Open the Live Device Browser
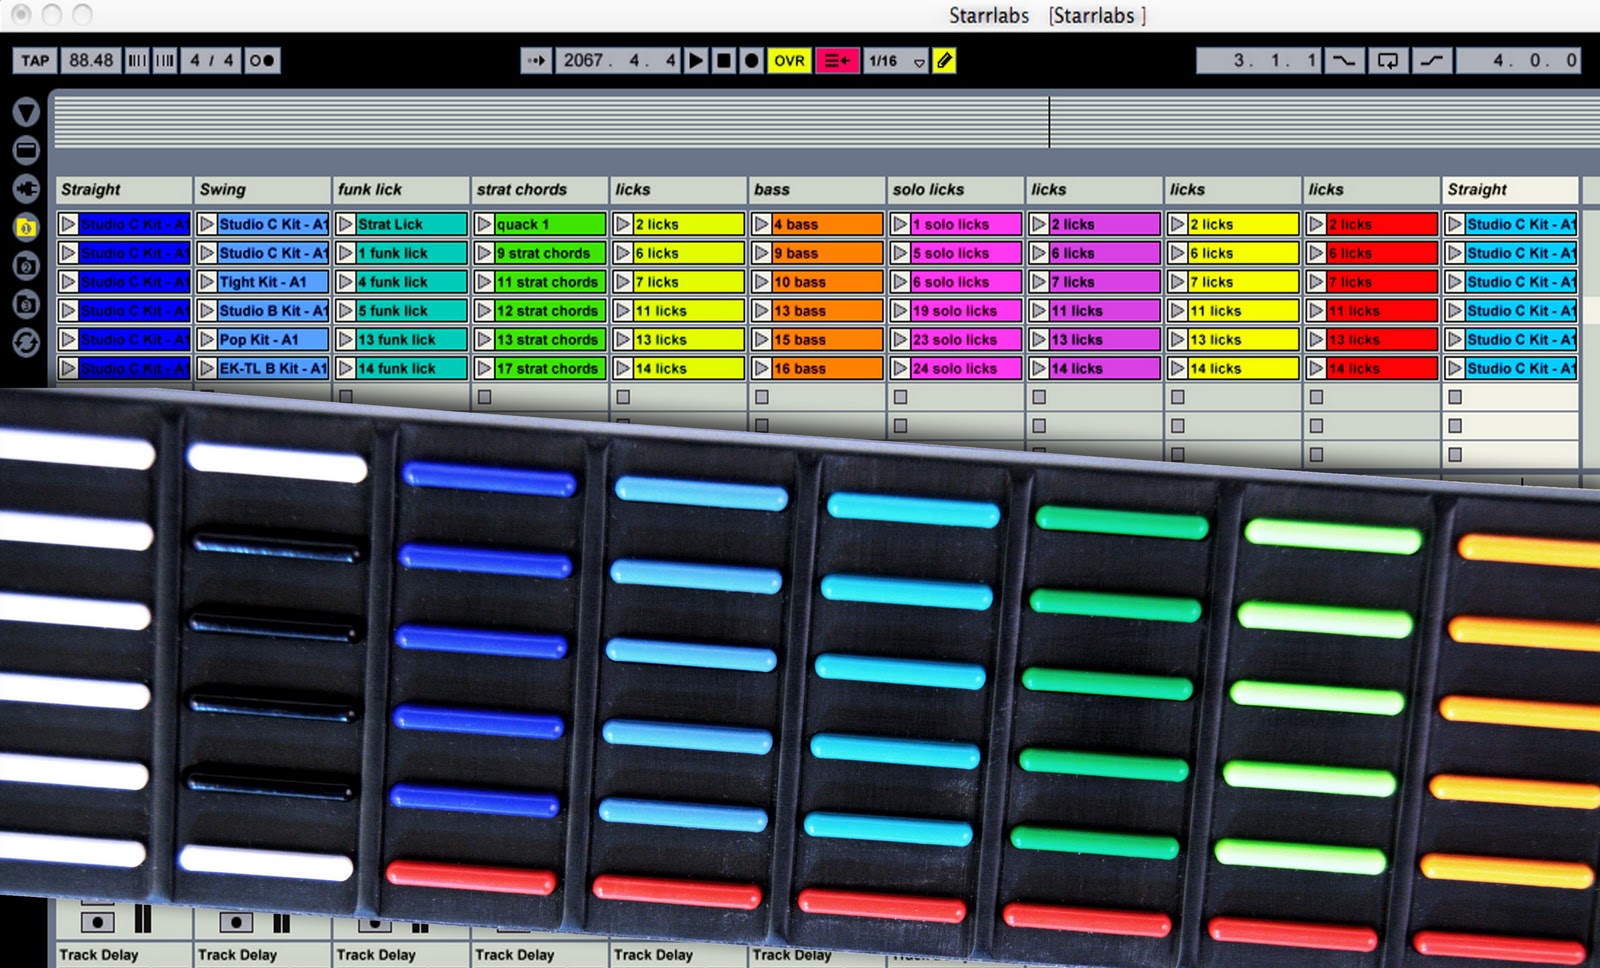This screenshot has width=1600, height=968. pos(26,150)
